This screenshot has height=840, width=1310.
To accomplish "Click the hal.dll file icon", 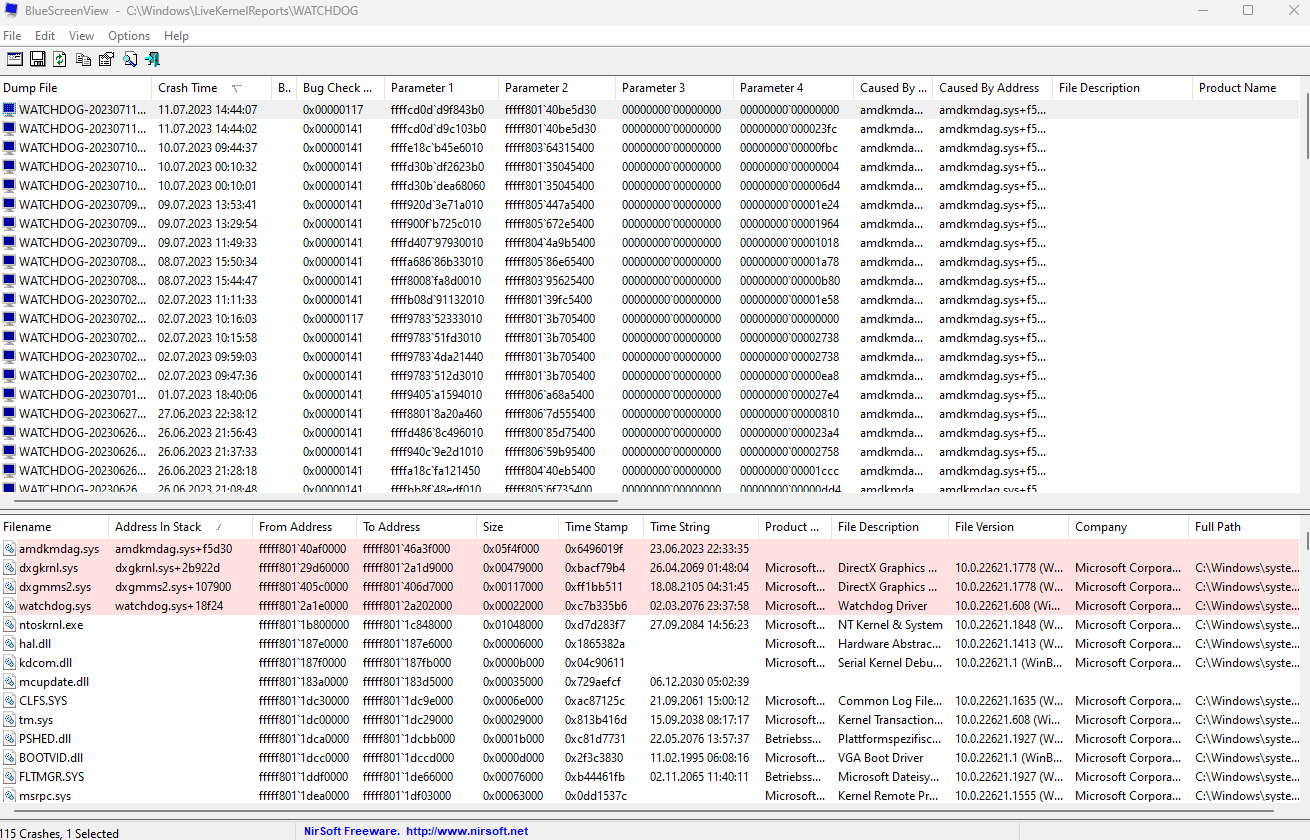I will (9, 644).
